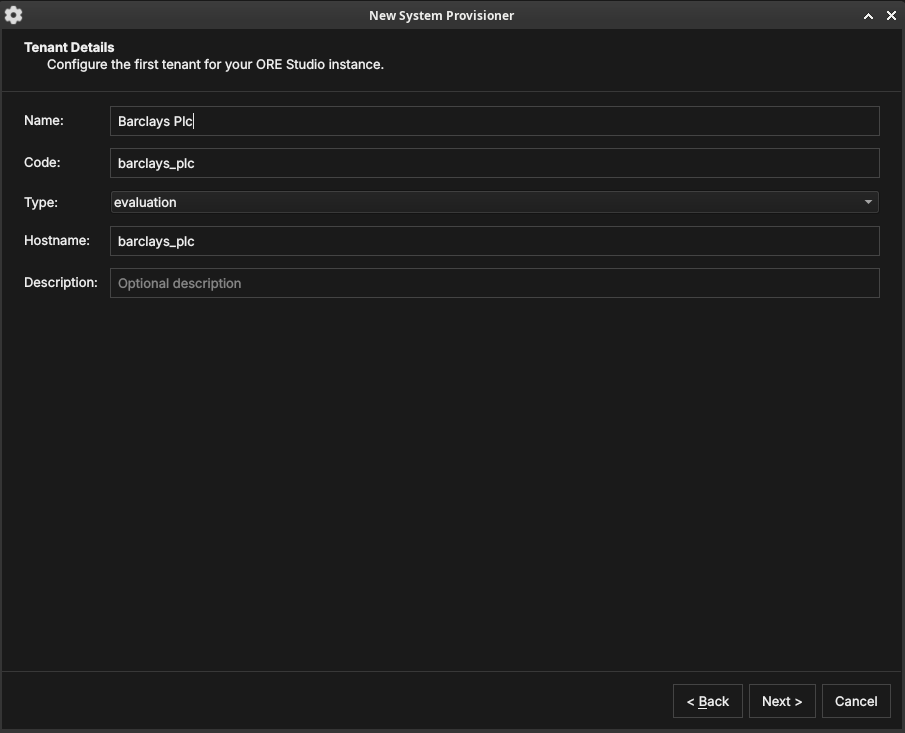Roll up window using the caret icon
The image size is (905, 733).
coord(868,16)
